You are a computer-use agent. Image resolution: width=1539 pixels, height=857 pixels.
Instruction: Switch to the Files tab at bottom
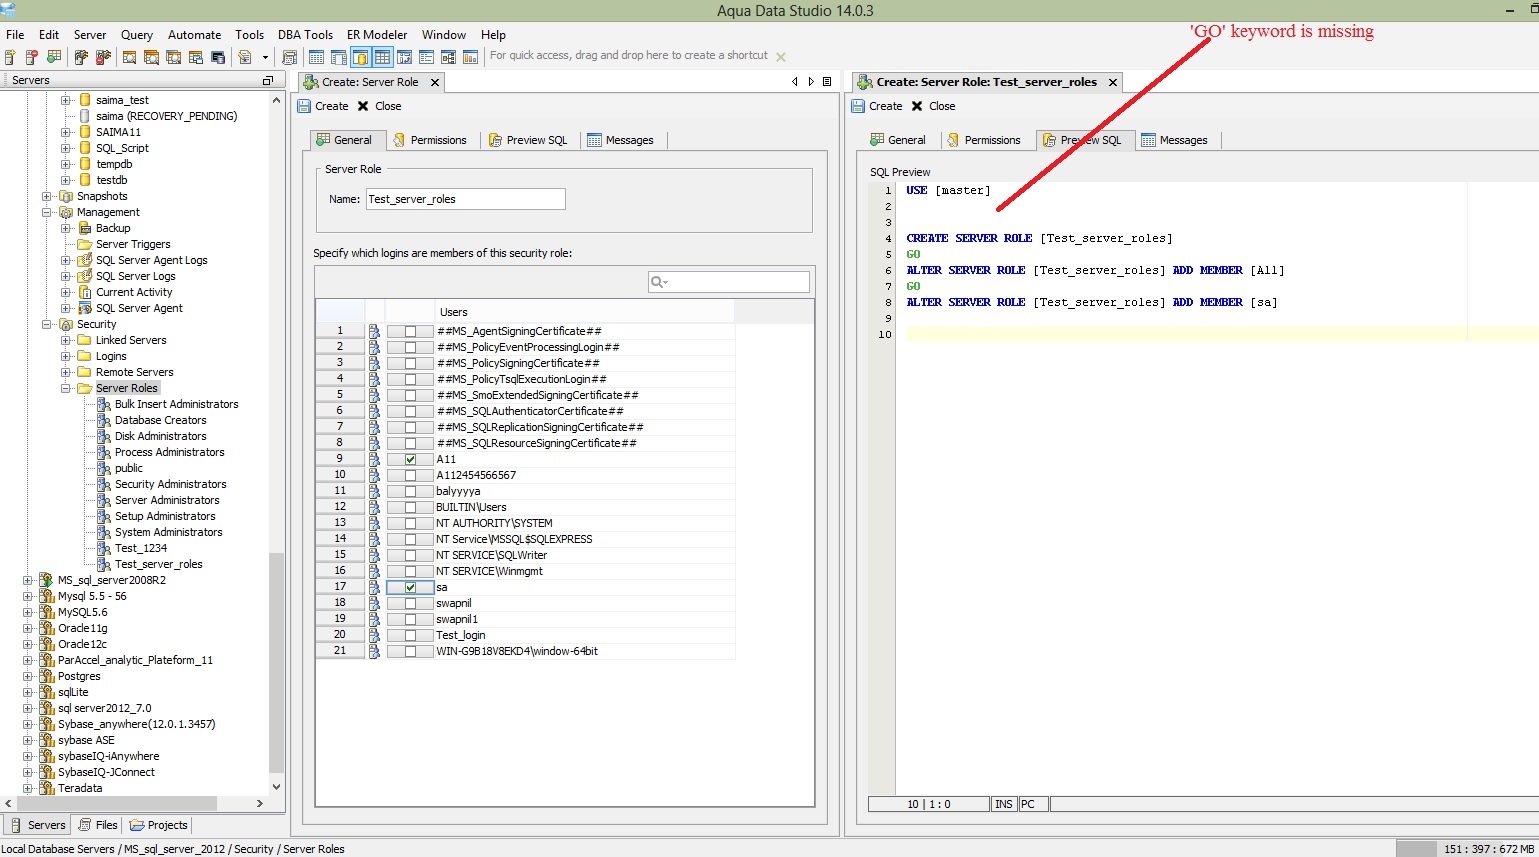[x=98, y=825]
